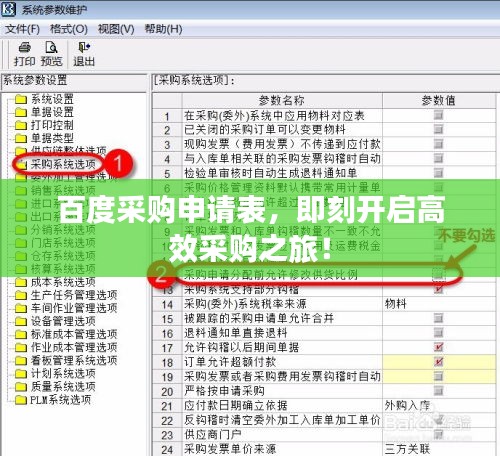The height and width of the screenshot is (456, 500).
Task: Open 采购(委外)系统税率来源 value dropdown 物料
Action: click(439, 304)
